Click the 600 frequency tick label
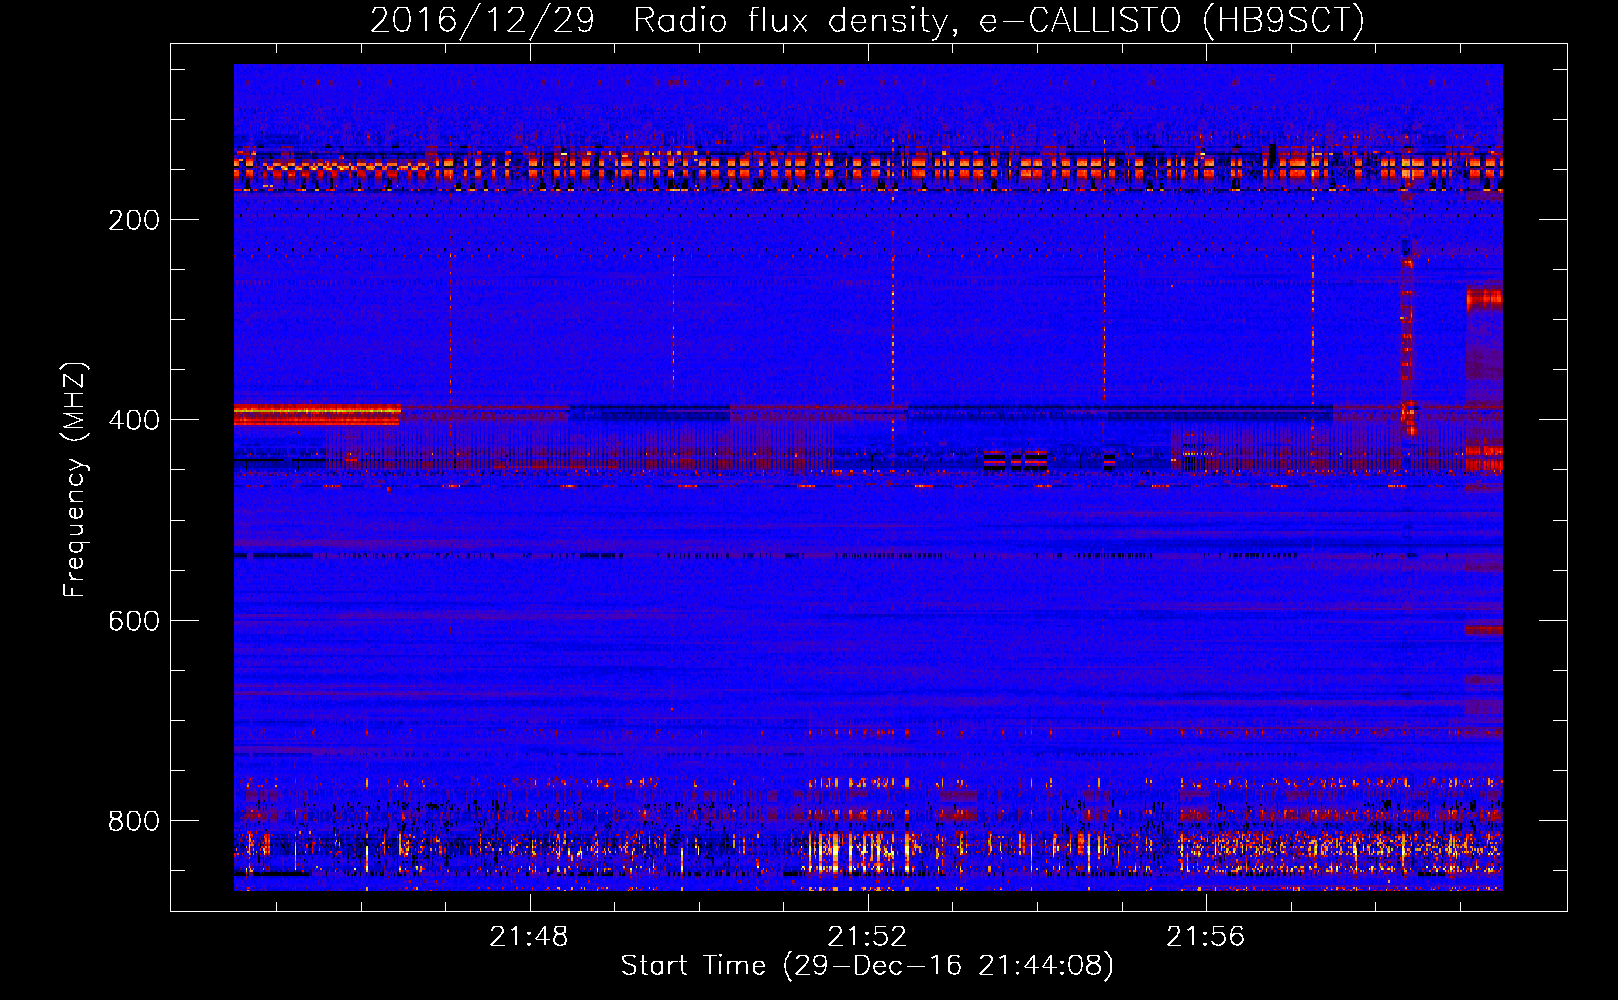This screenshot has height=1000, width=1618. click(134, 621)
